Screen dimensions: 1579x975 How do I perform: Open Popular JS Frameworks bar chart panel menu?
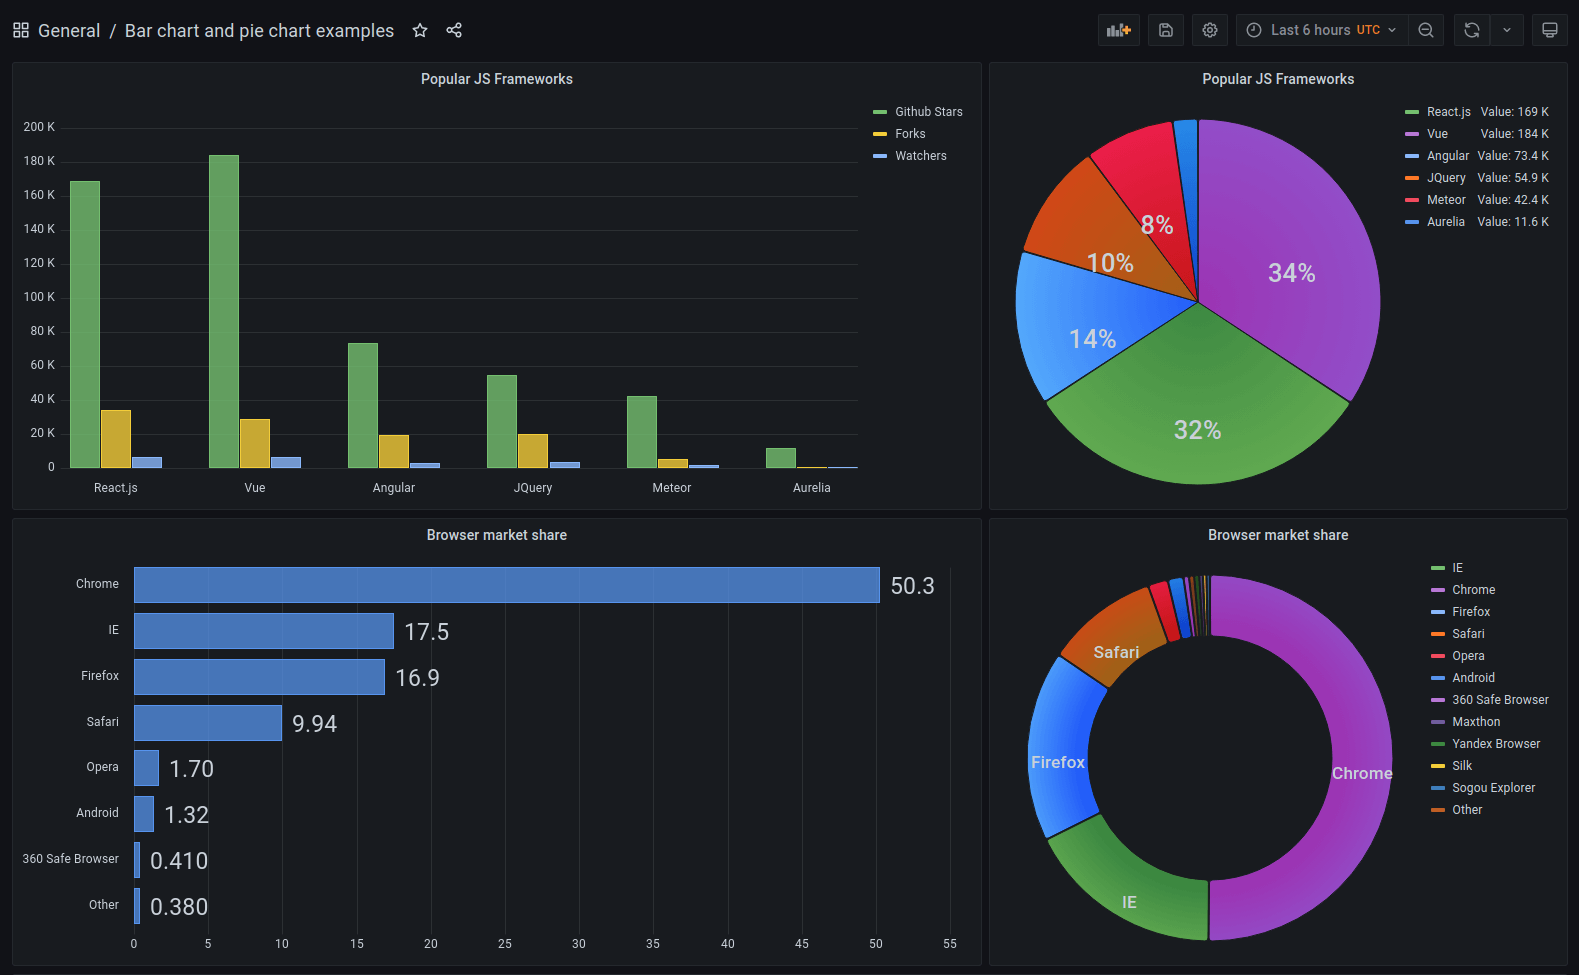(497, 79)
